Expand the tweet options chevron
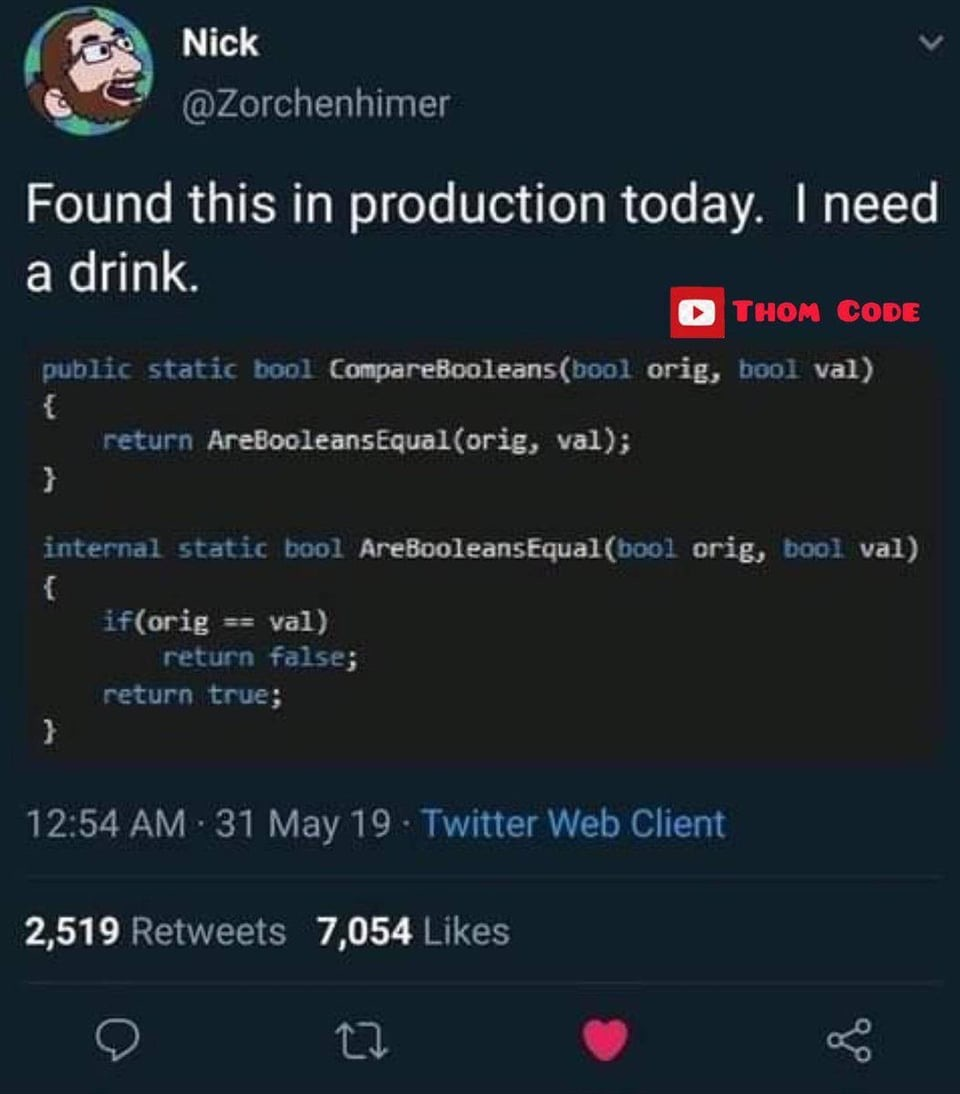Screen dimensions: 960x1094 930,43
